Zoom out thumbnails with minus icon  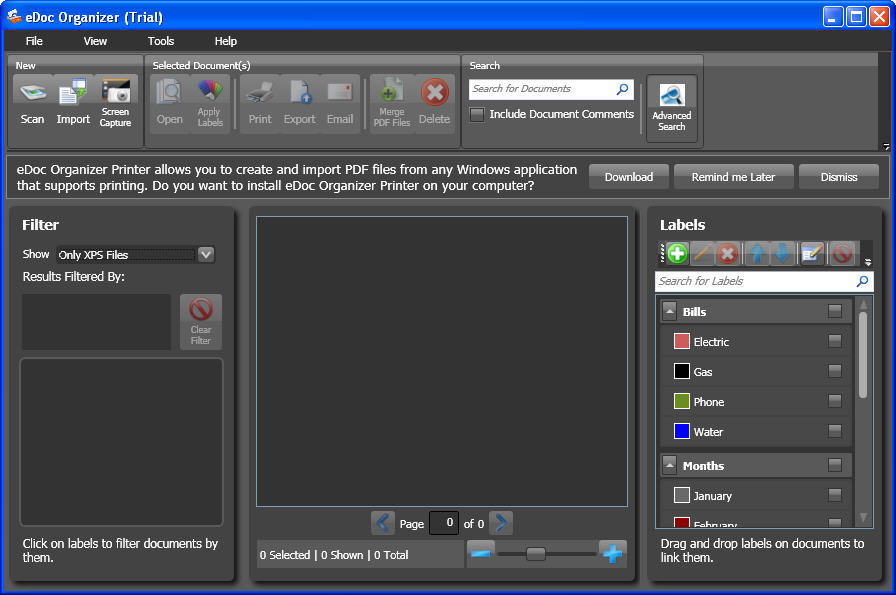pyautogui.click(x=481, y=553)
